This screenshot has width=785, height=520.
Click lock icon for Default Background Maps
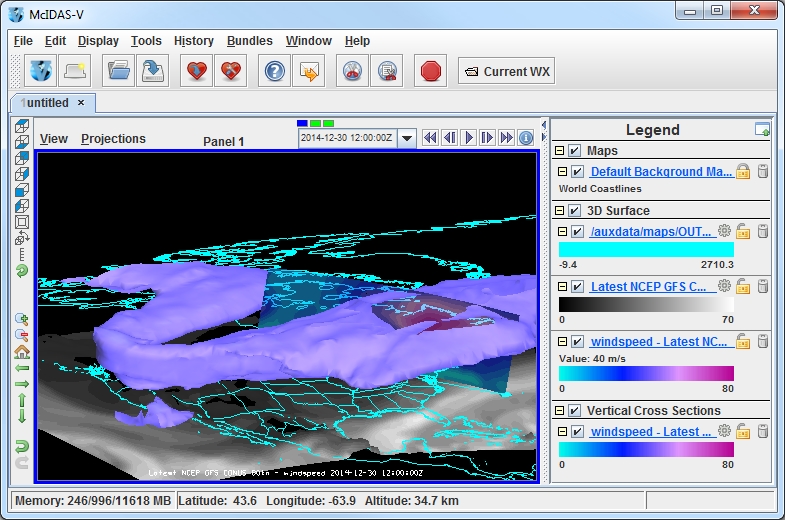(x=743, y=171)
